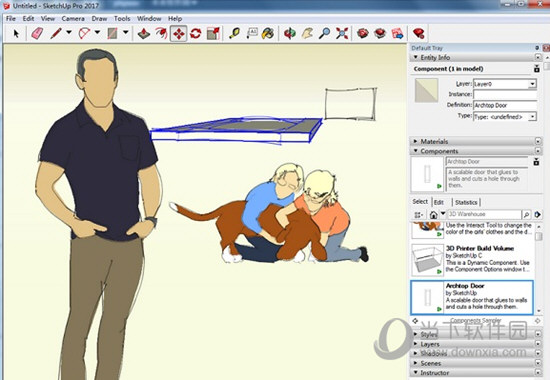Click the search magnifier in Components

[526, 214]
